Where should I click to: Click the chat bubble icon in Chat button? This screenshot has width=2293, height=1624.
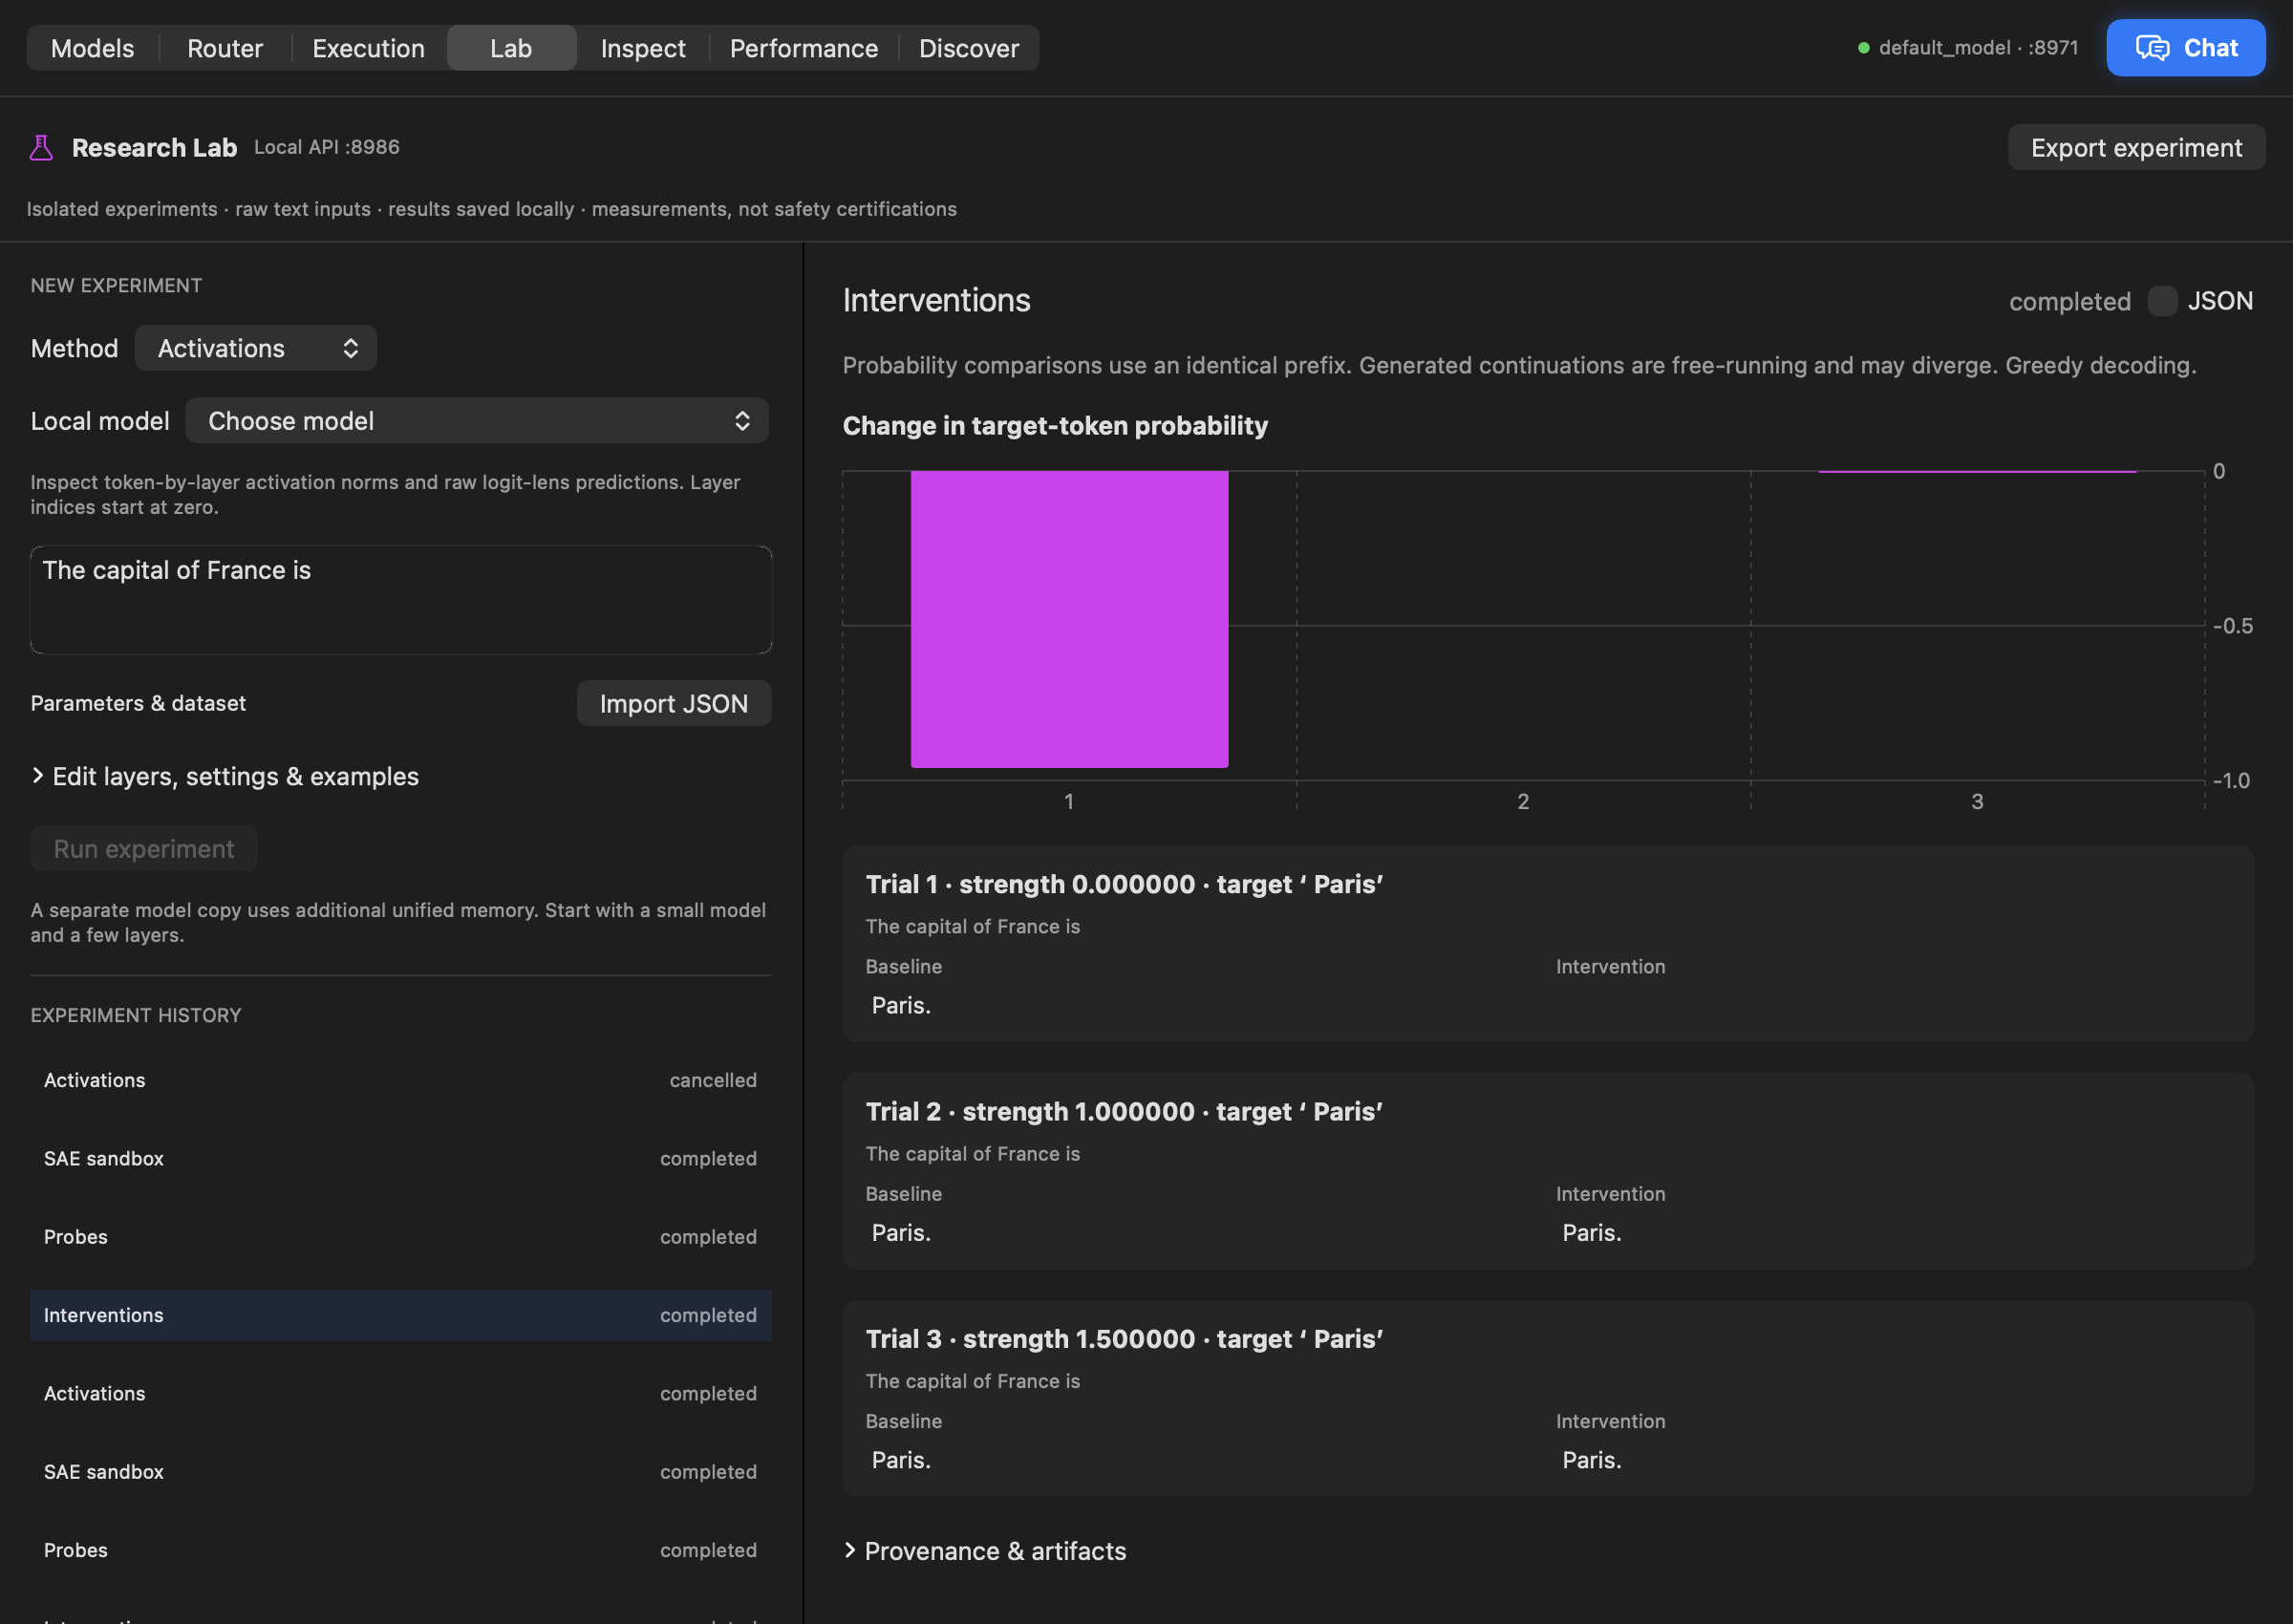[2152, 48]
